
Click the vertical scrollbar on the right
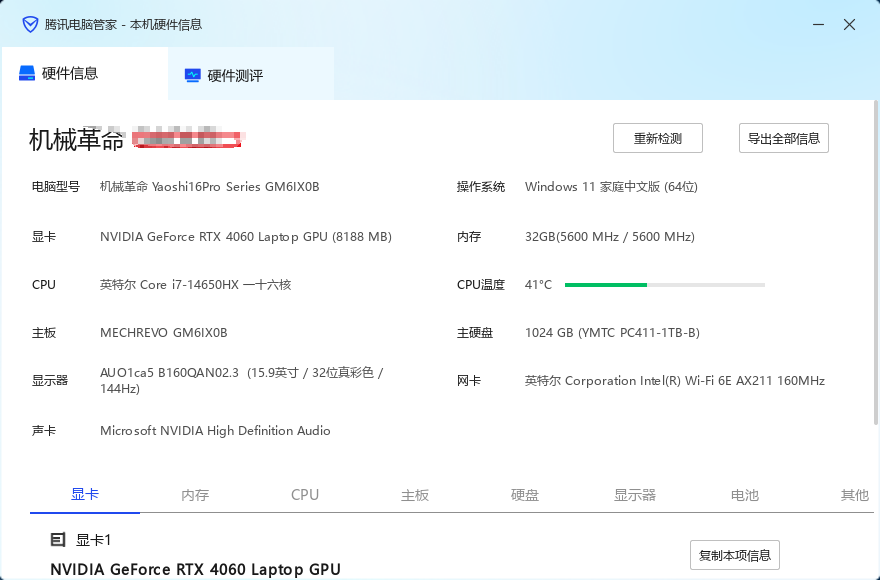[876, 262]
